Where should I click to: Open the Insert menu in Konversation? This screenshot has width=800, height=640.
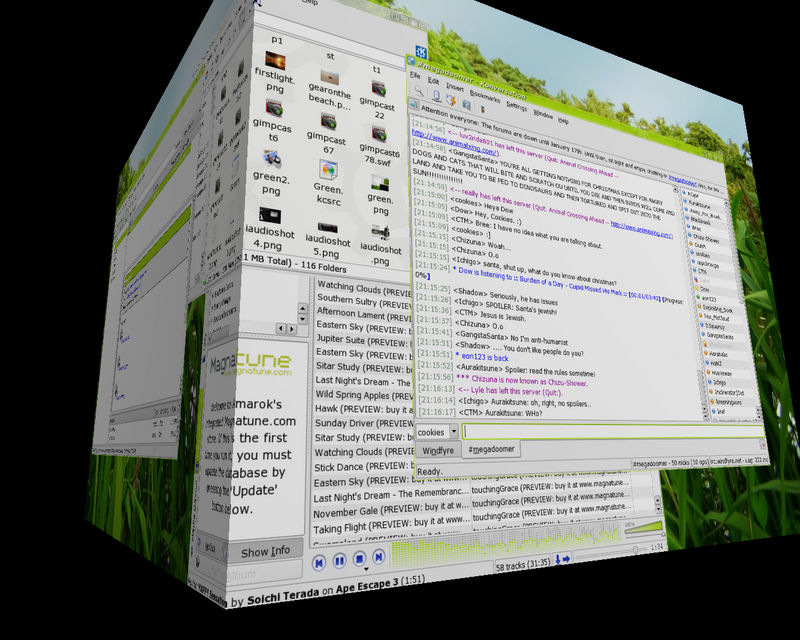[x=455, y=87]
